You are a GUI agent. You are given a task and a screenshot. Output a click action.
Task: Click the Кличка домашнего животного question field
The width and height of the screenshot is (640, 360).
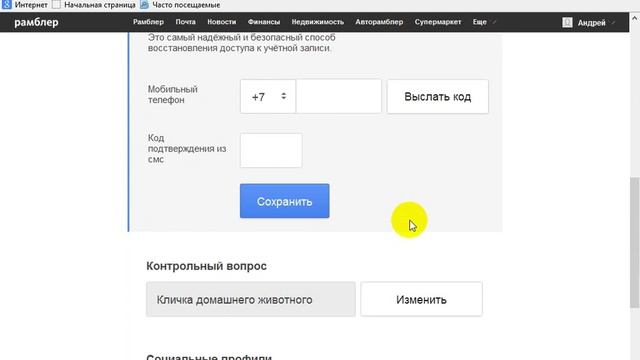[x=251, y=299]
